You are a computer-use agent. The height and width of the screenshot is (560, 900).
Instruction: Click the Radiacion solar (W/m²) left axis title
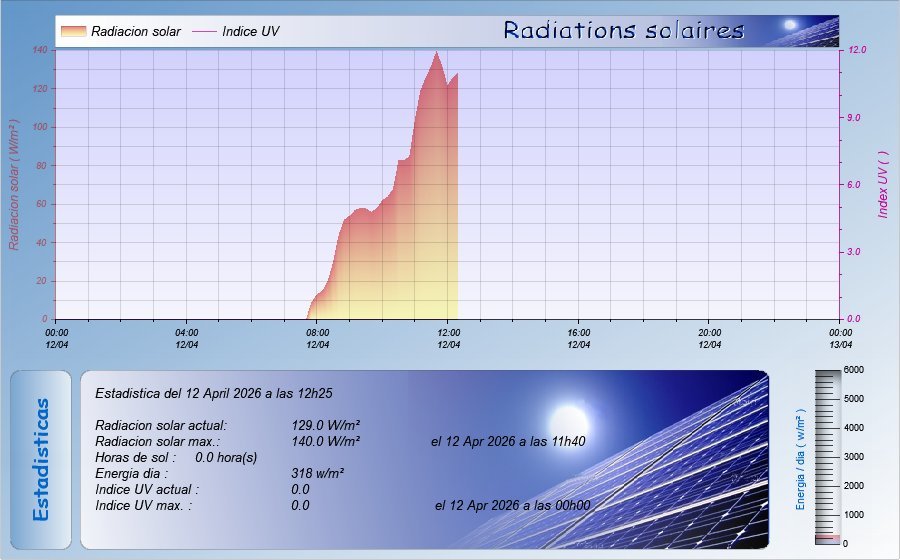tap(14, 185)
